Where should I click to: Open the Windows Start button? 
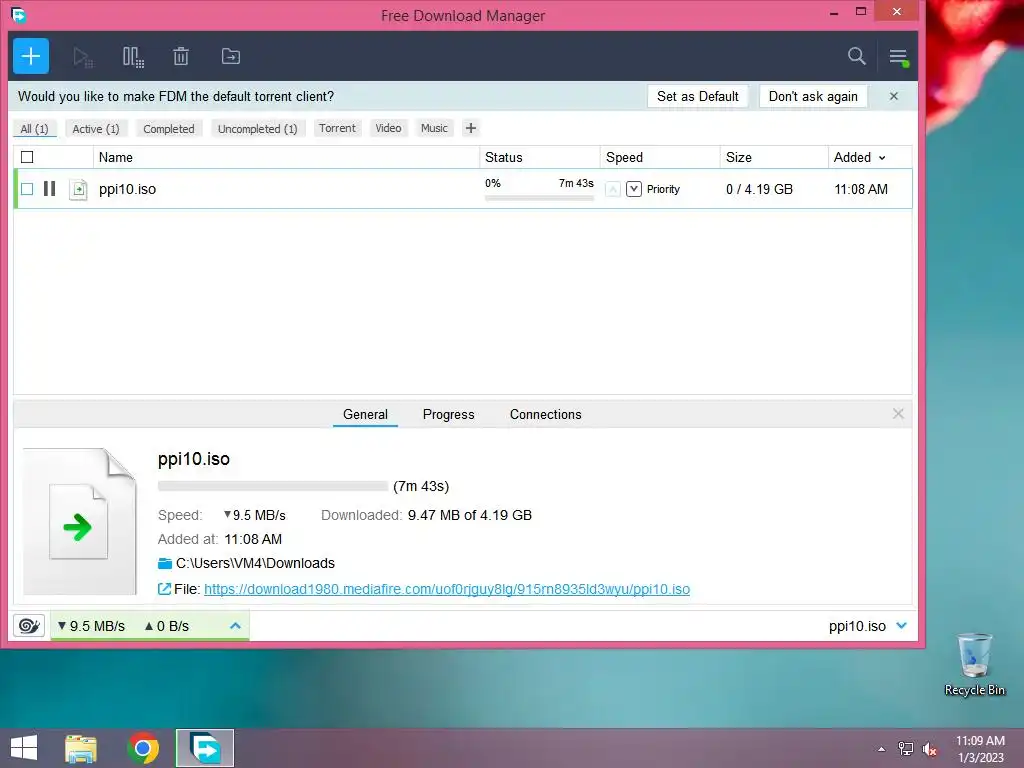[24, 748]
